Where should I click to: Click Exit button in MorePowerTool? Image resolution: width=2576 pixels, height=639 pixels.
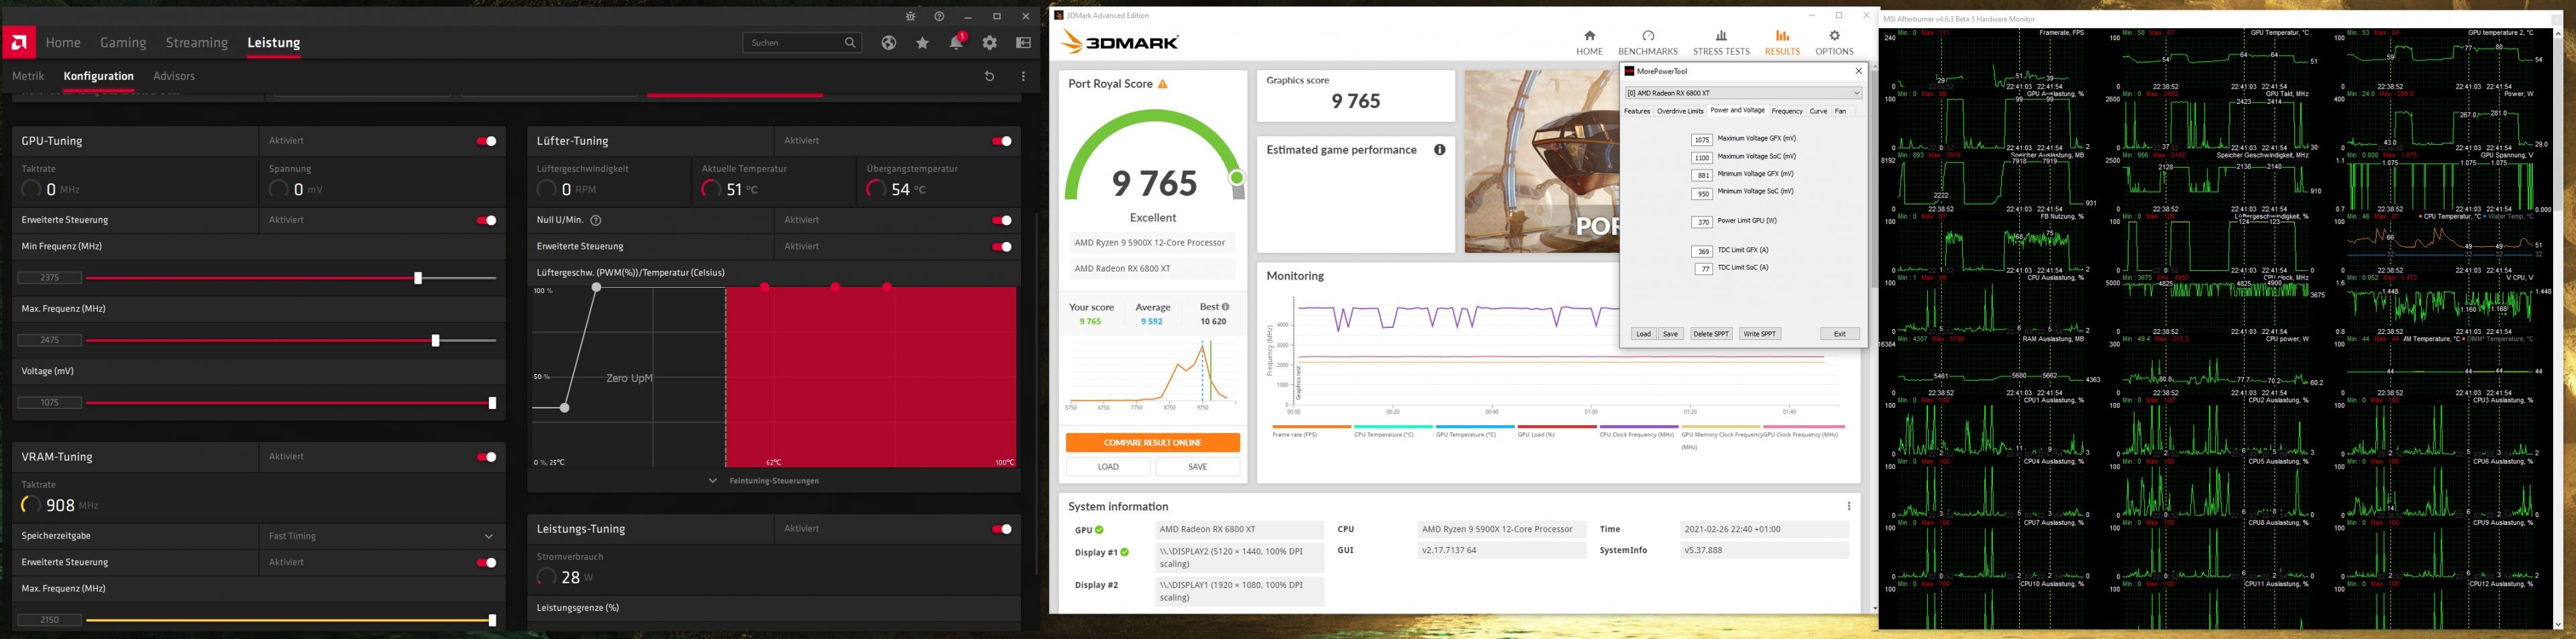coord(1840,334)
